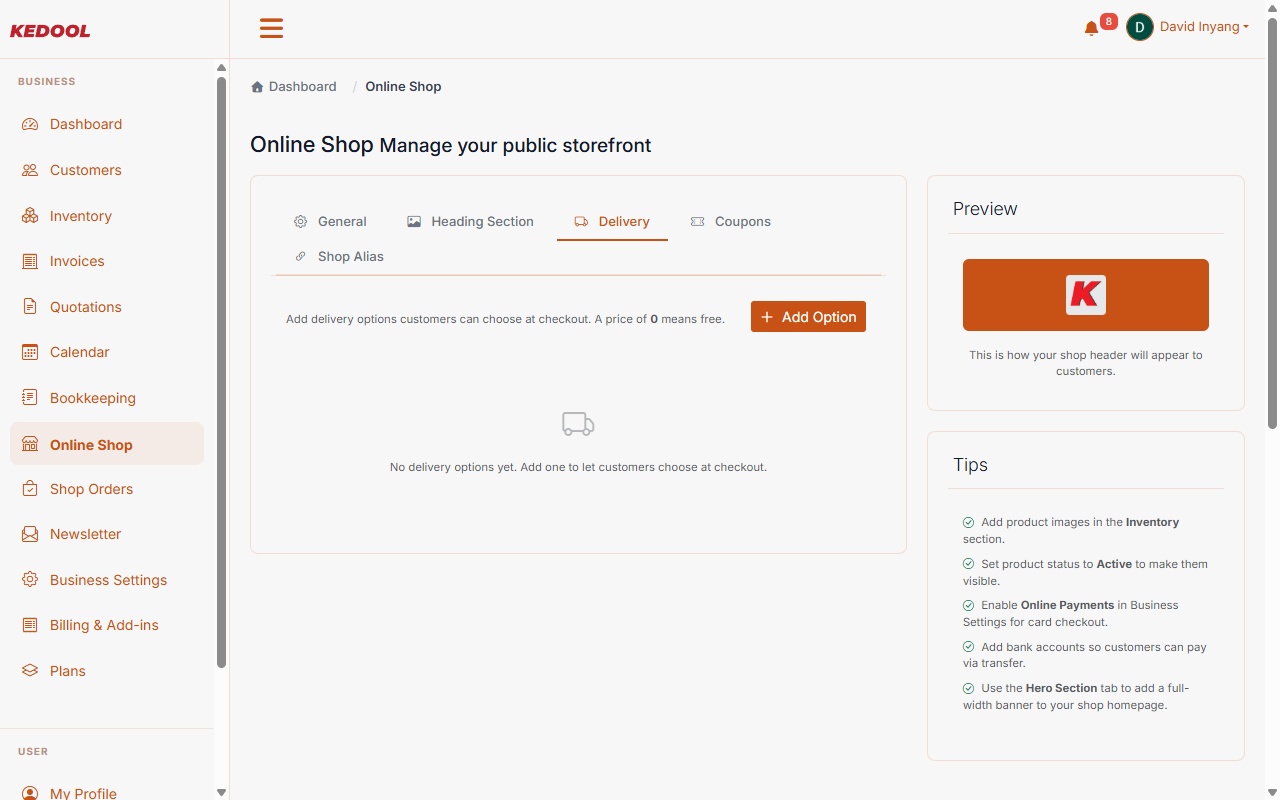Click the Quotations document icon
Image resolution: width=1280 pixels, height=800 pixels.
point(30,307)
